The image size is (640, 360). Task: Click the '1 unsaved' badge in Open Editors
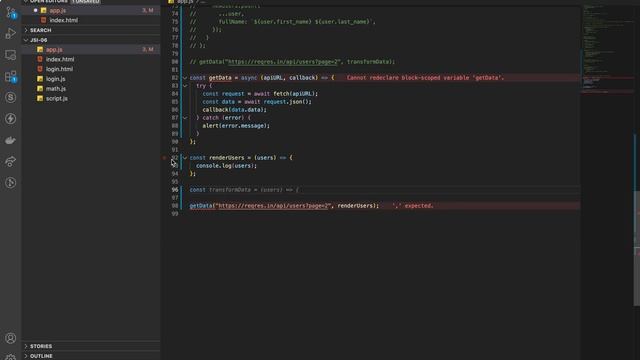pyautogui.click(x=86, y=2)
